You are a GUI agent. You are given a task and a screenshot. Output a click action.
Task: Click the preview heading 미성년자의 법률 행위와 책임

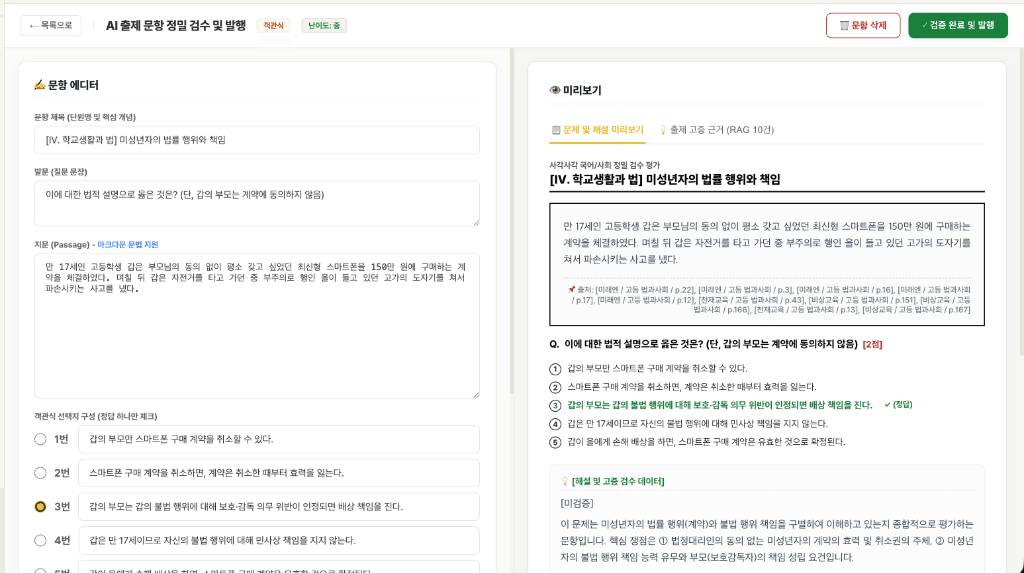(x=713, y=180)
